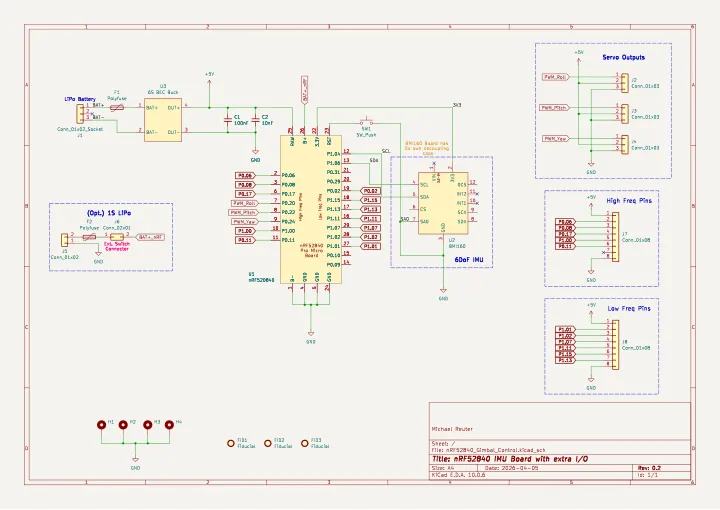Click the J7 Conn_01x08 connector symbol
Image resolution: width=720 pixels, height=510 pixels.
616,237
